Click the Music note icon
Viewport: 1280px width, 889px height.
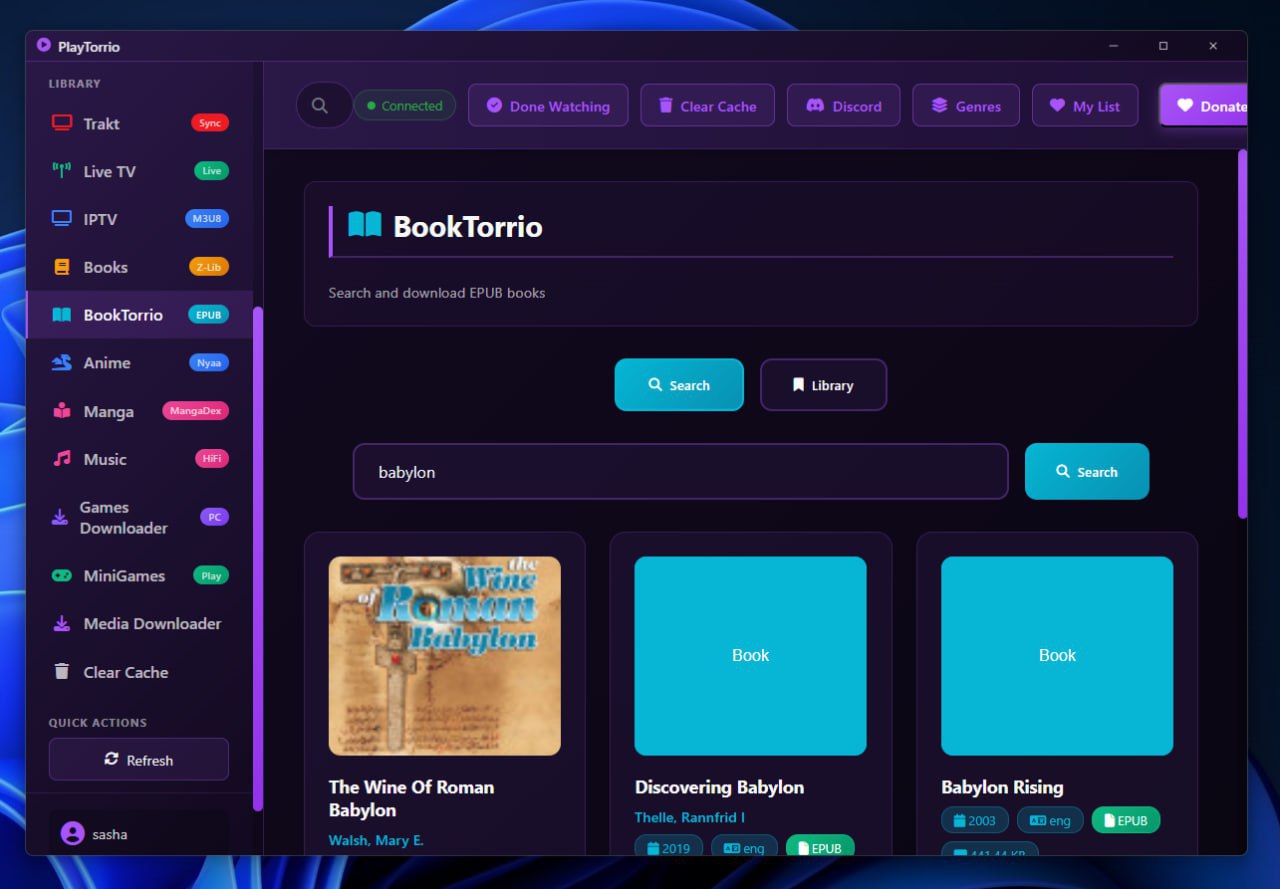62,459
